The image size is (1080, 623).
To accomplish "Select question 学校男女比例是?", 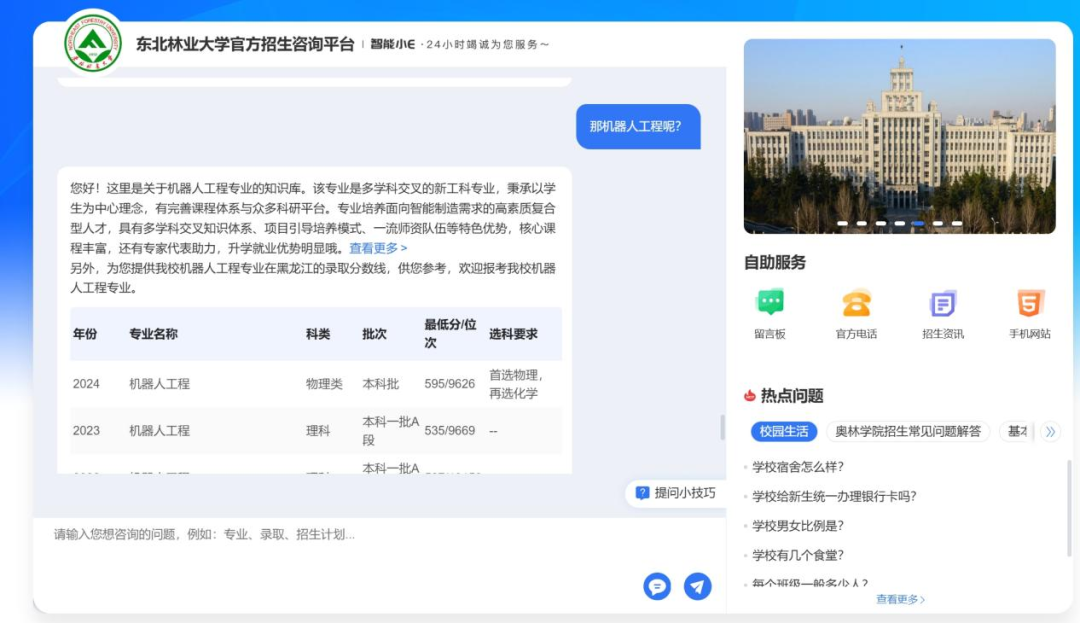I will point(798,526).
